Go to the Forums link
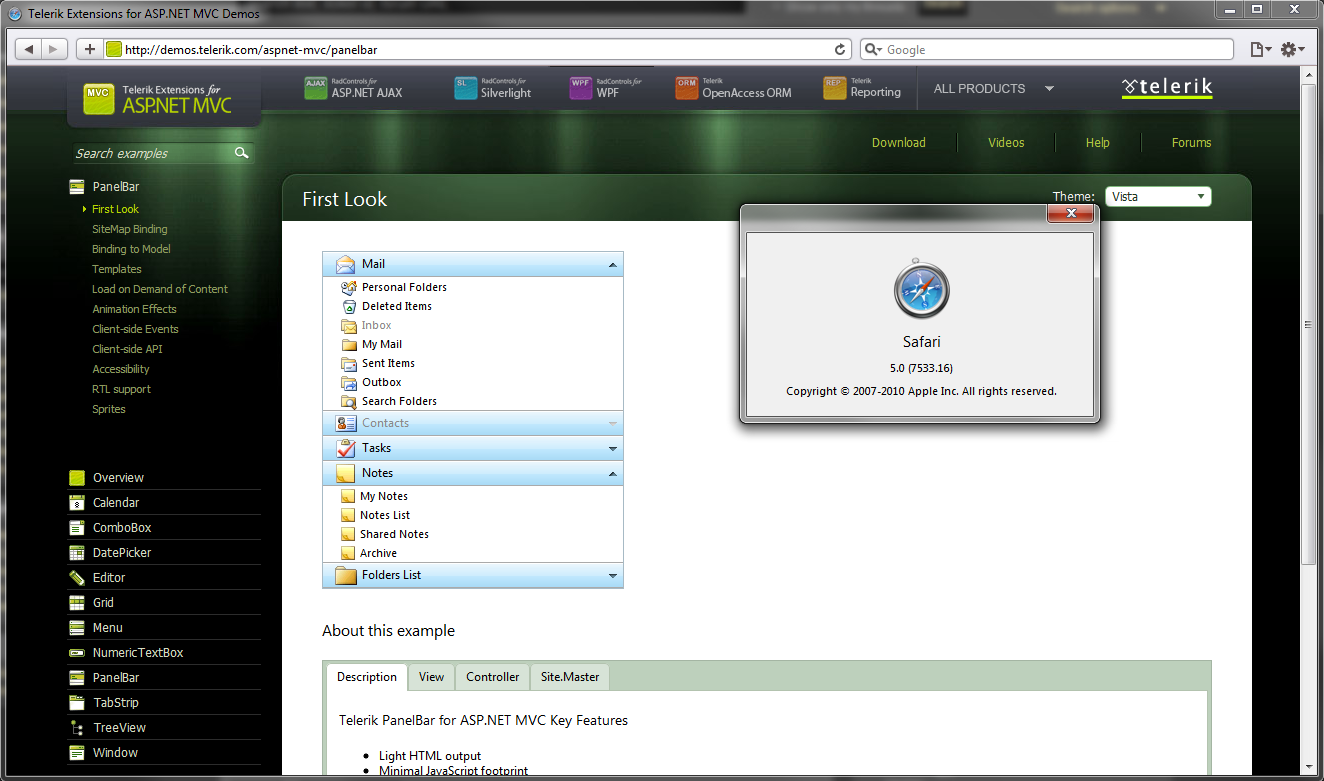 pyautogui.click(x=1191, y=143)
